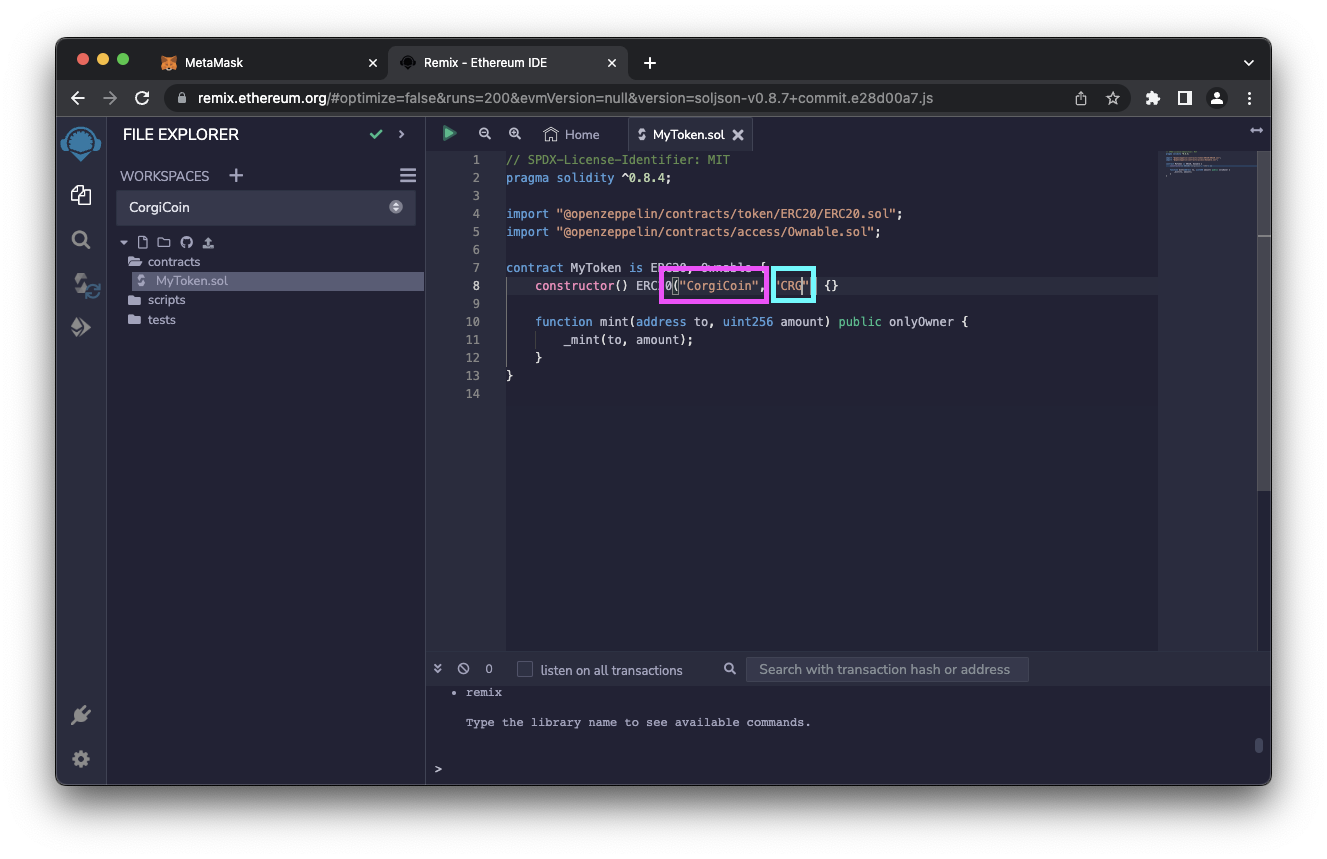Image resolution: width=1327 pixels, height=859 pixels.
Task: Click the Remix logo icon in sidebar
Action: tap(81, 143)
